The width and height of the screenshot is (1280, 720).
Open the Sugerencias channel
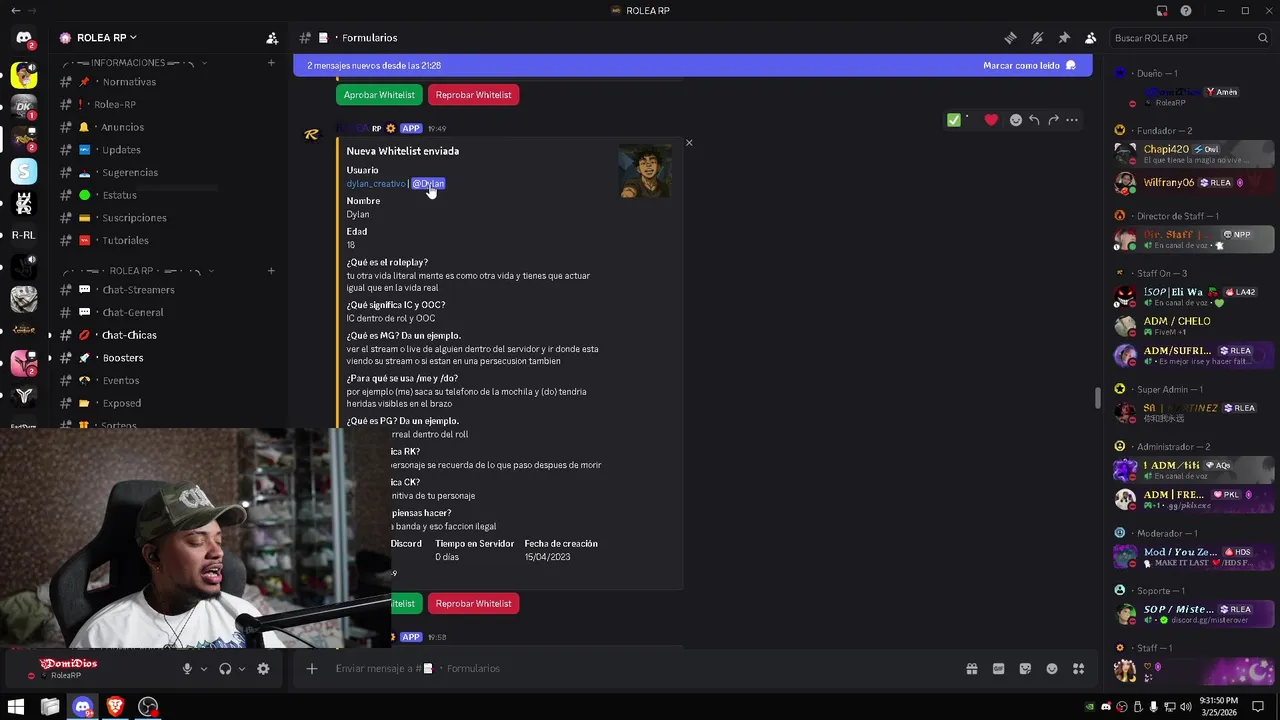[x=130, y=172]
